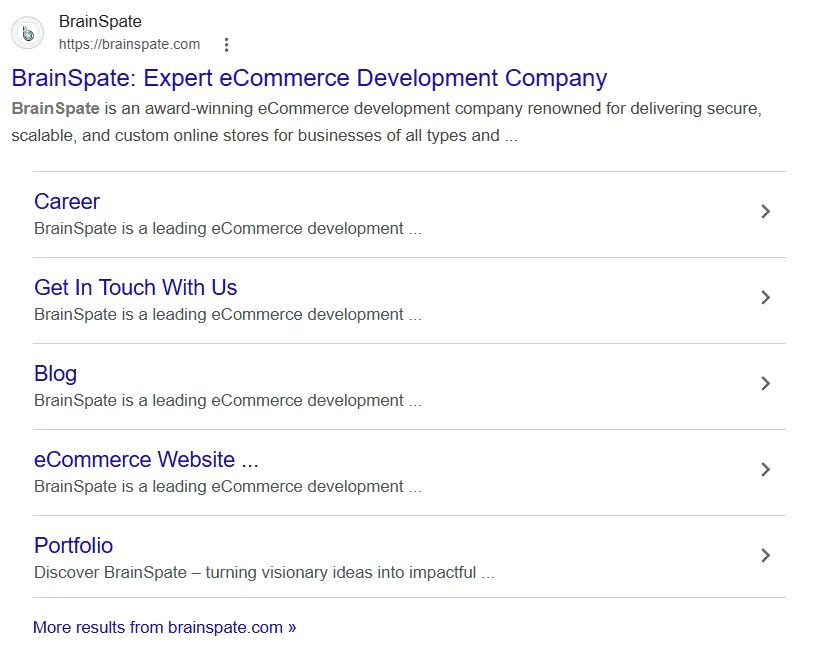The width and height of the screenshot is (831, 657).
Task: Click the snippet starting 'BrainSpate is an award-winning'
Action: click(x=386, y=122)
